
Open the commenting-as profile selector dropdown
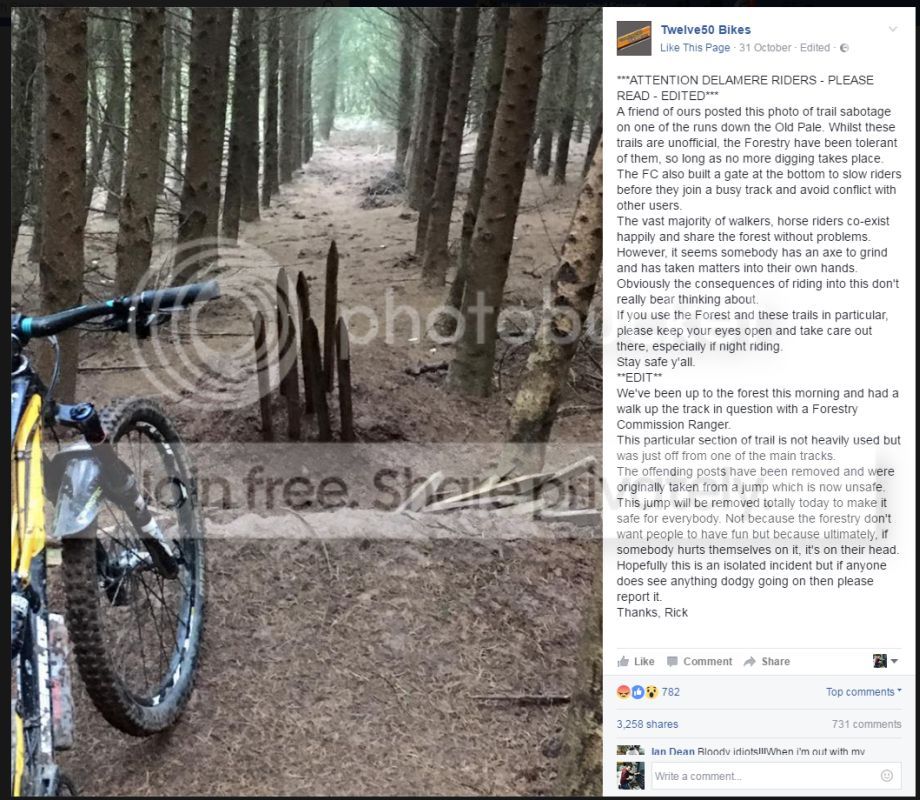click(x=886, y=661)
